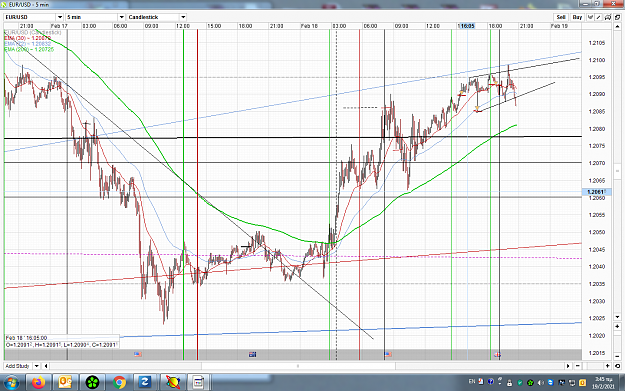Click the EN language indicator in the tray
The width and height of the screenshot is (625, 391).
(472, 382)
